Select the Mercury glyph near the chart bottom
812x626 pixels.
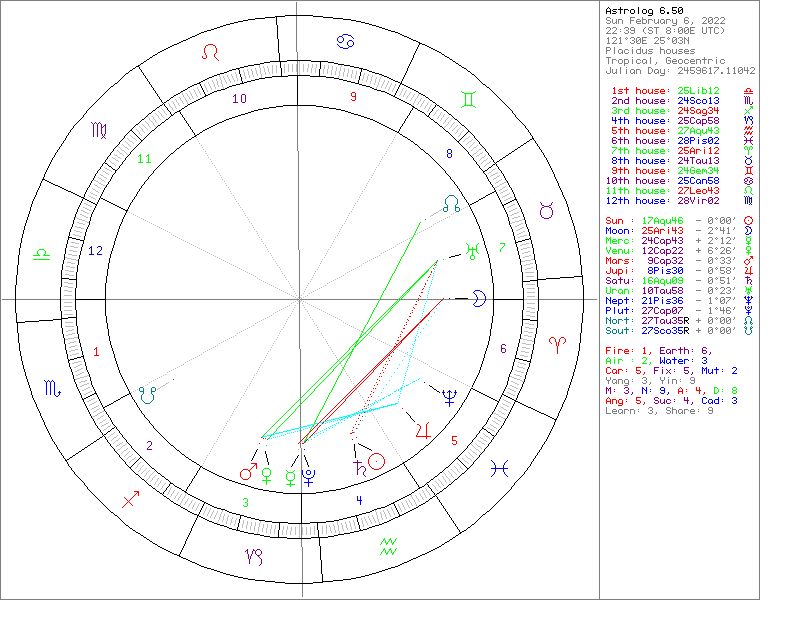point(290,478)
